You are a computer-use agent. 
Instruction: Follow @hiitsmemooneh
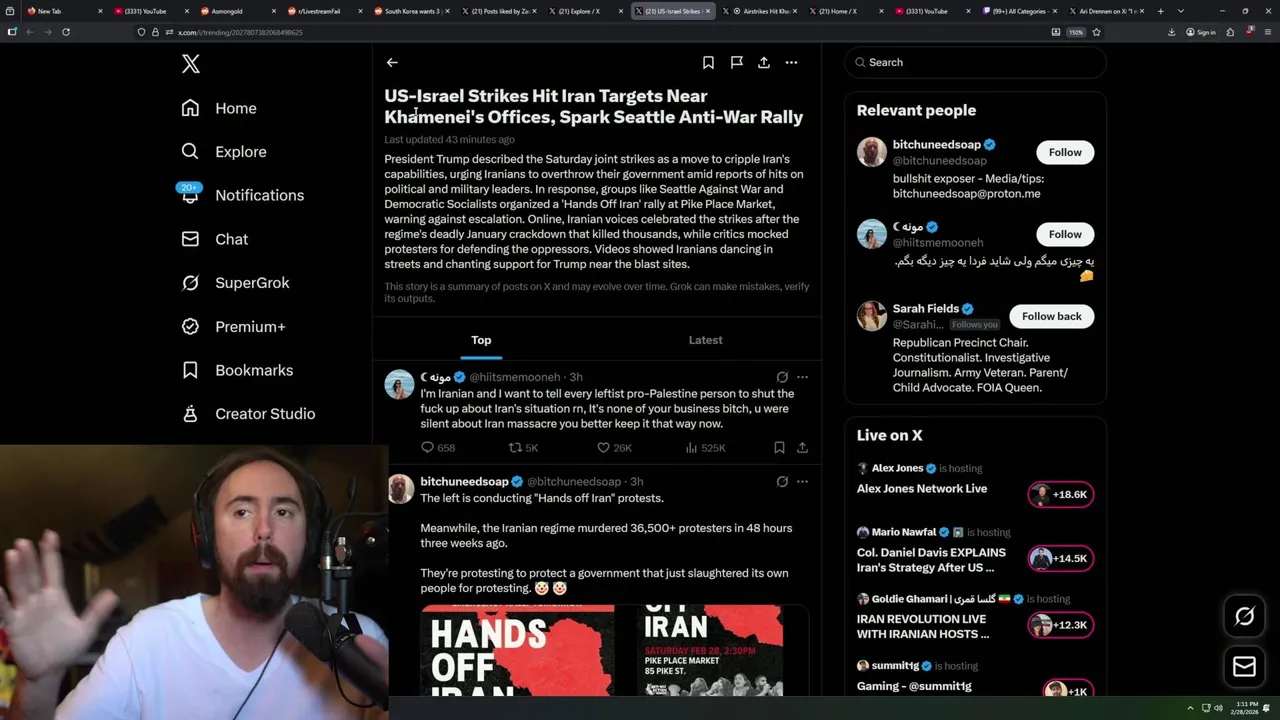[1065, 234]
